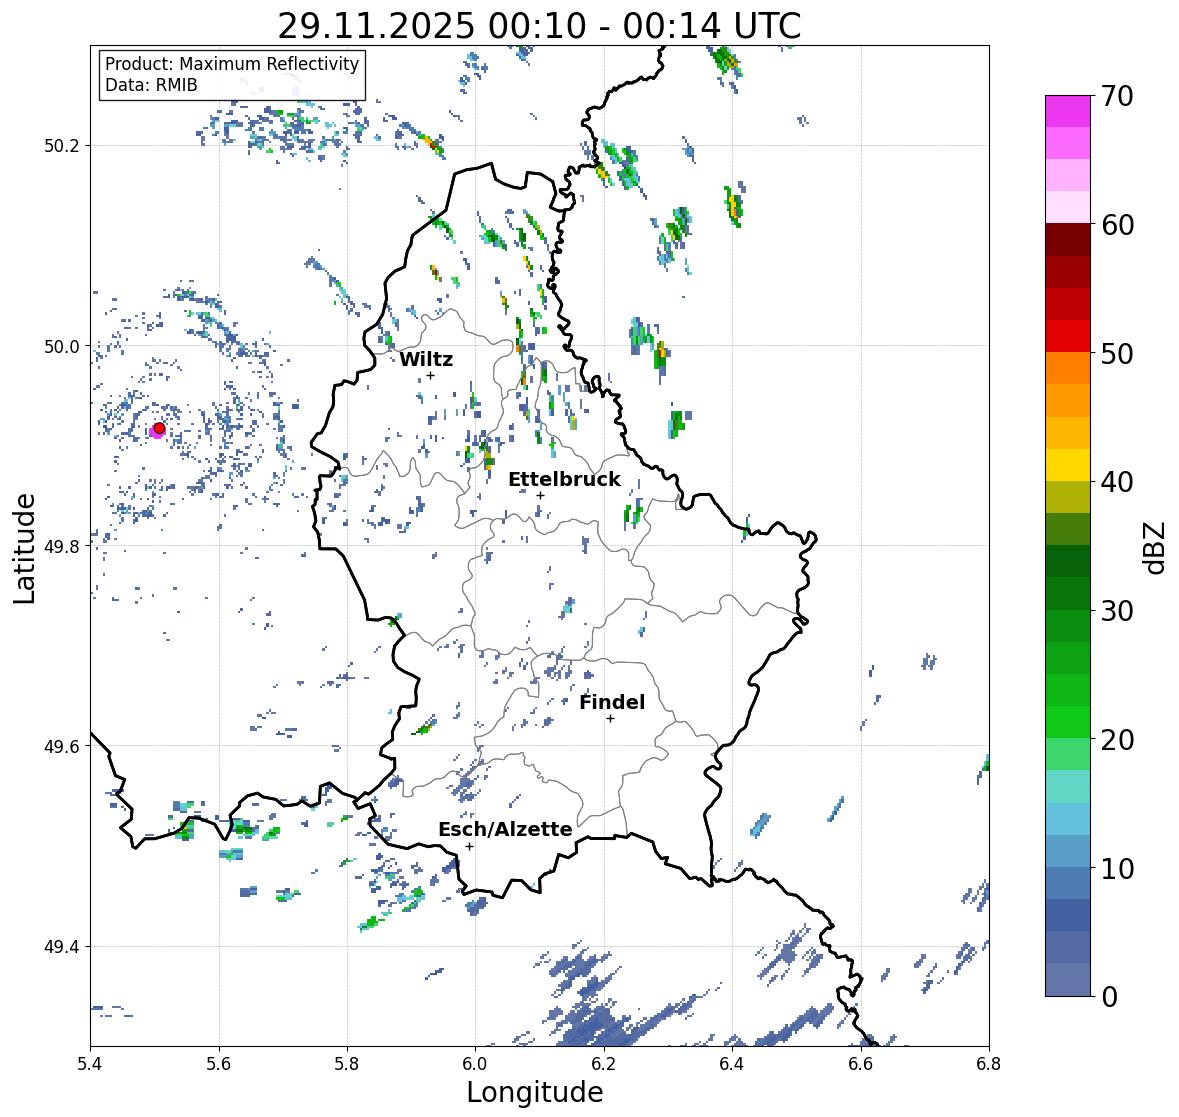Image resolution: width=1179 pixels, height=1117 pixels.
Task: Click the orange colorbar segment at 50
Action: tap(1068, 368)
